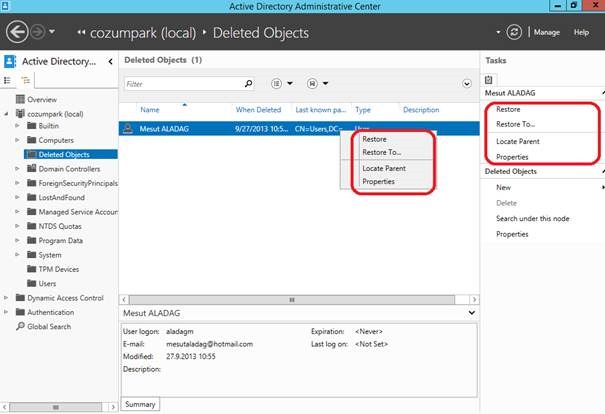Choose Restore To... in context menu
Screen dimensions: 605x414
[382, 152]
